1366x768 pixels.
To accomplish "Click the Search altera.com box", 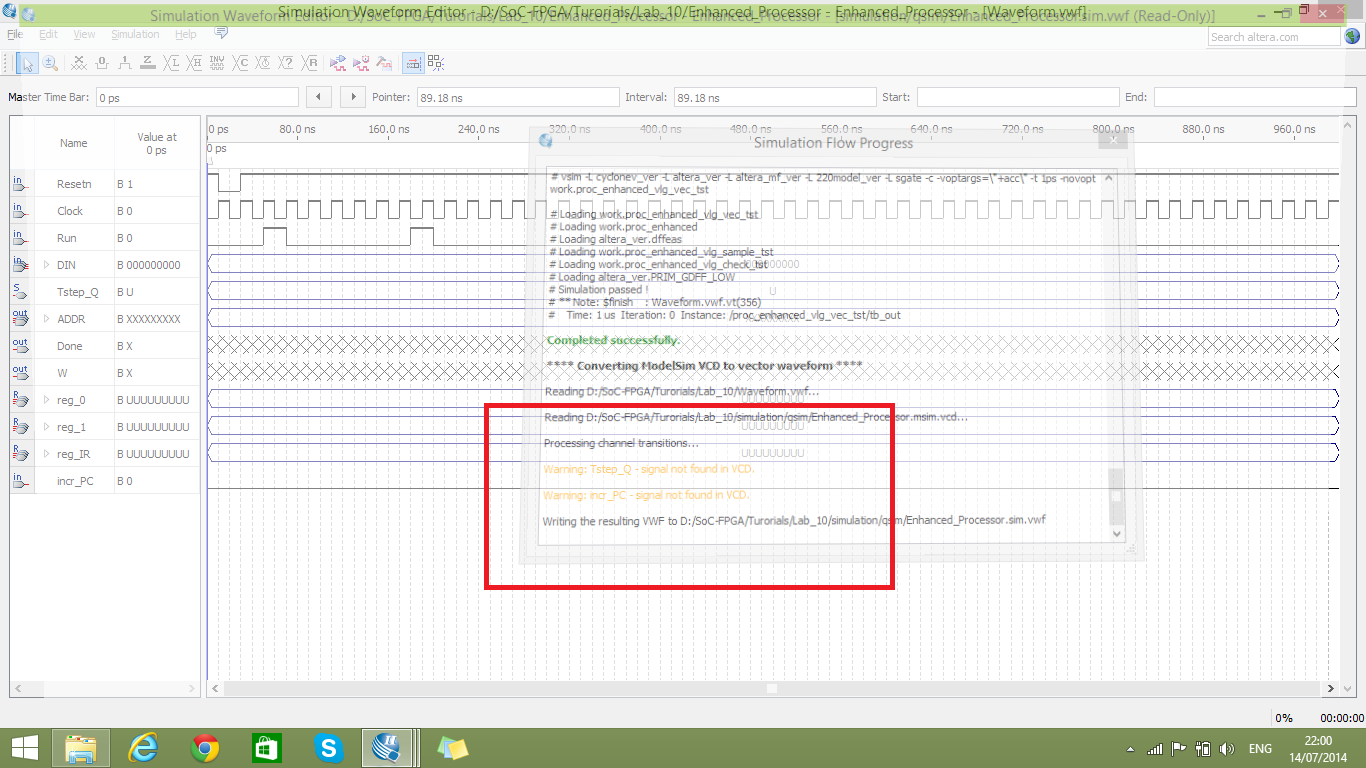I will [x=1274, y=37].
